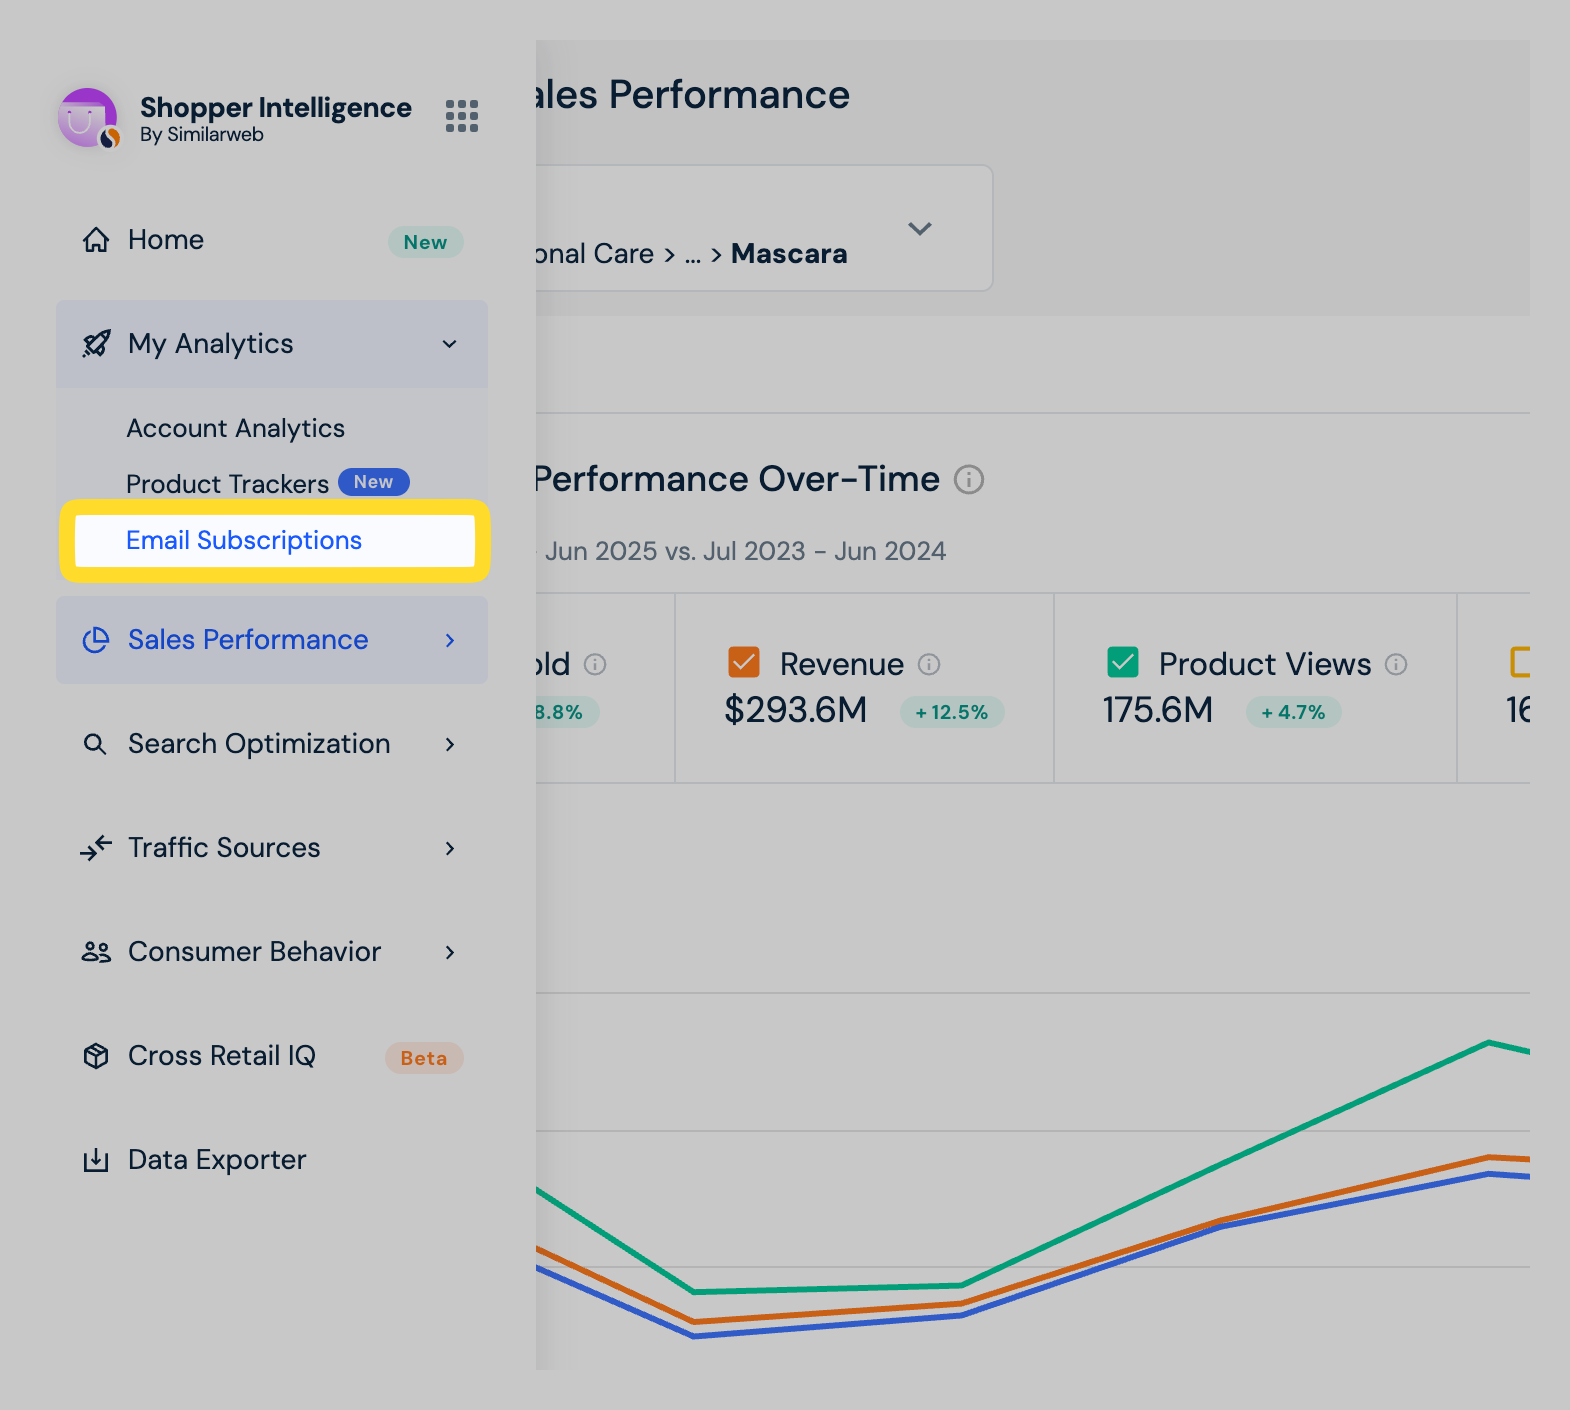Open Data Exporter
The height and width of the screenshot is (1410, 1570).
pyautogui.click(x=272, y=1160)
